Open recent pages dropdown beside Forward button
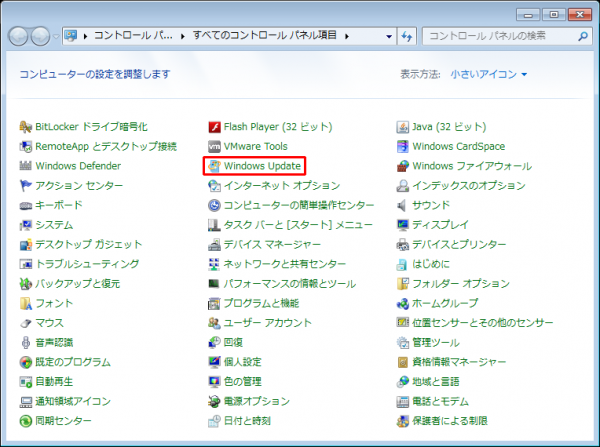This screenshot has width=600, height=447. [56, 36]
